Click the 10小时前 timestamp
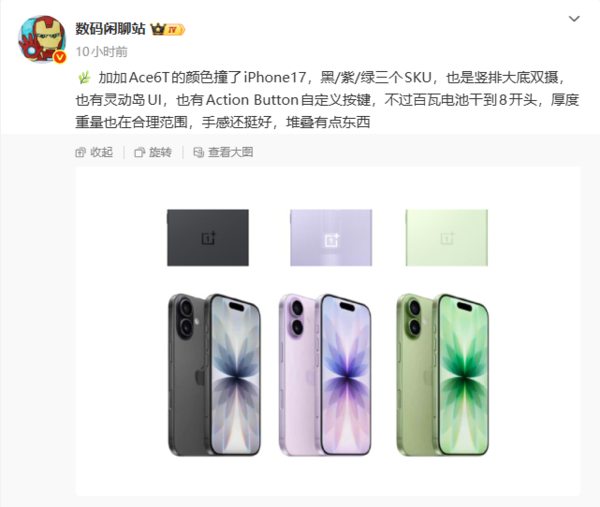 101,52
